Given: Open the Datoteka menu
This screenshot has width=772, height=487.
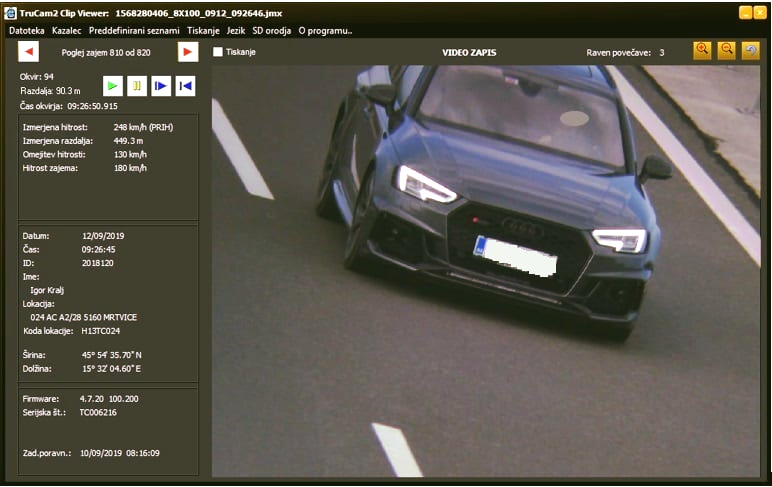Looking at the screenshot, I should tap(26, 31).
